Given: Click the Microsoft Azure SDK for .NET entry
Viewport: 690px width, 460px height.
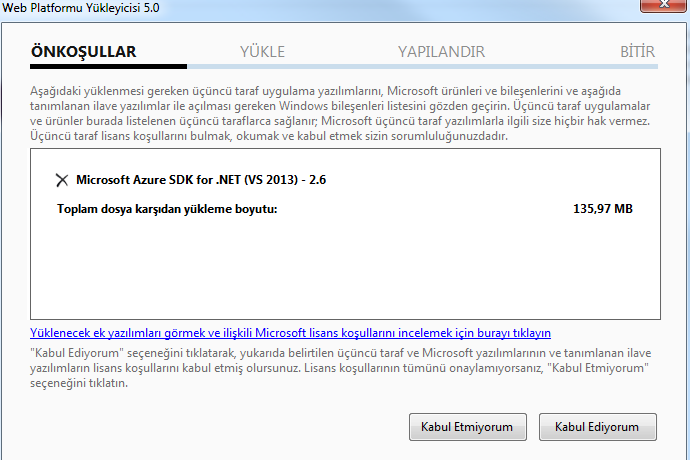Looking at the screenshot, I should coord(201,180).
